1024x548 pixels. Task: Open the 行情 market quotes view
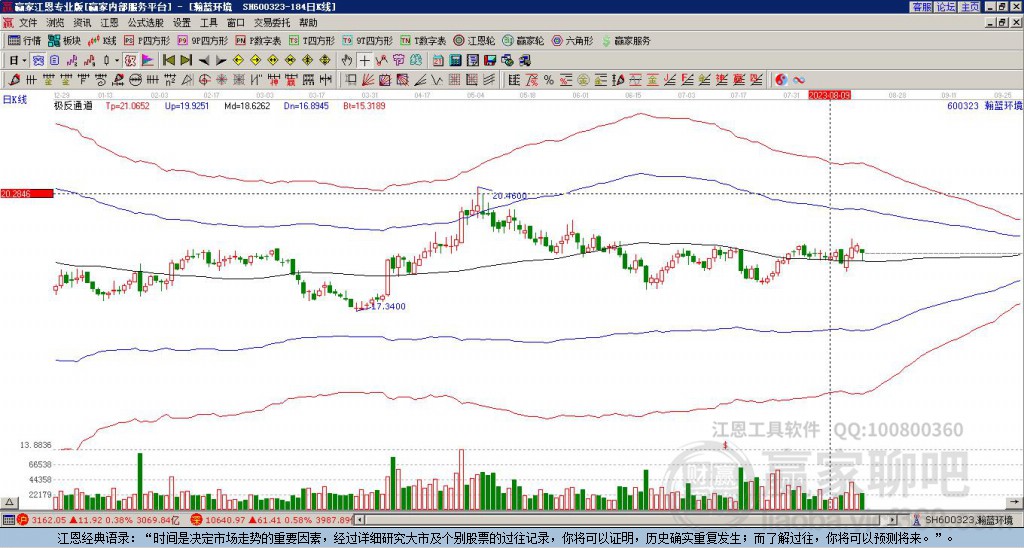click(24, 40)
